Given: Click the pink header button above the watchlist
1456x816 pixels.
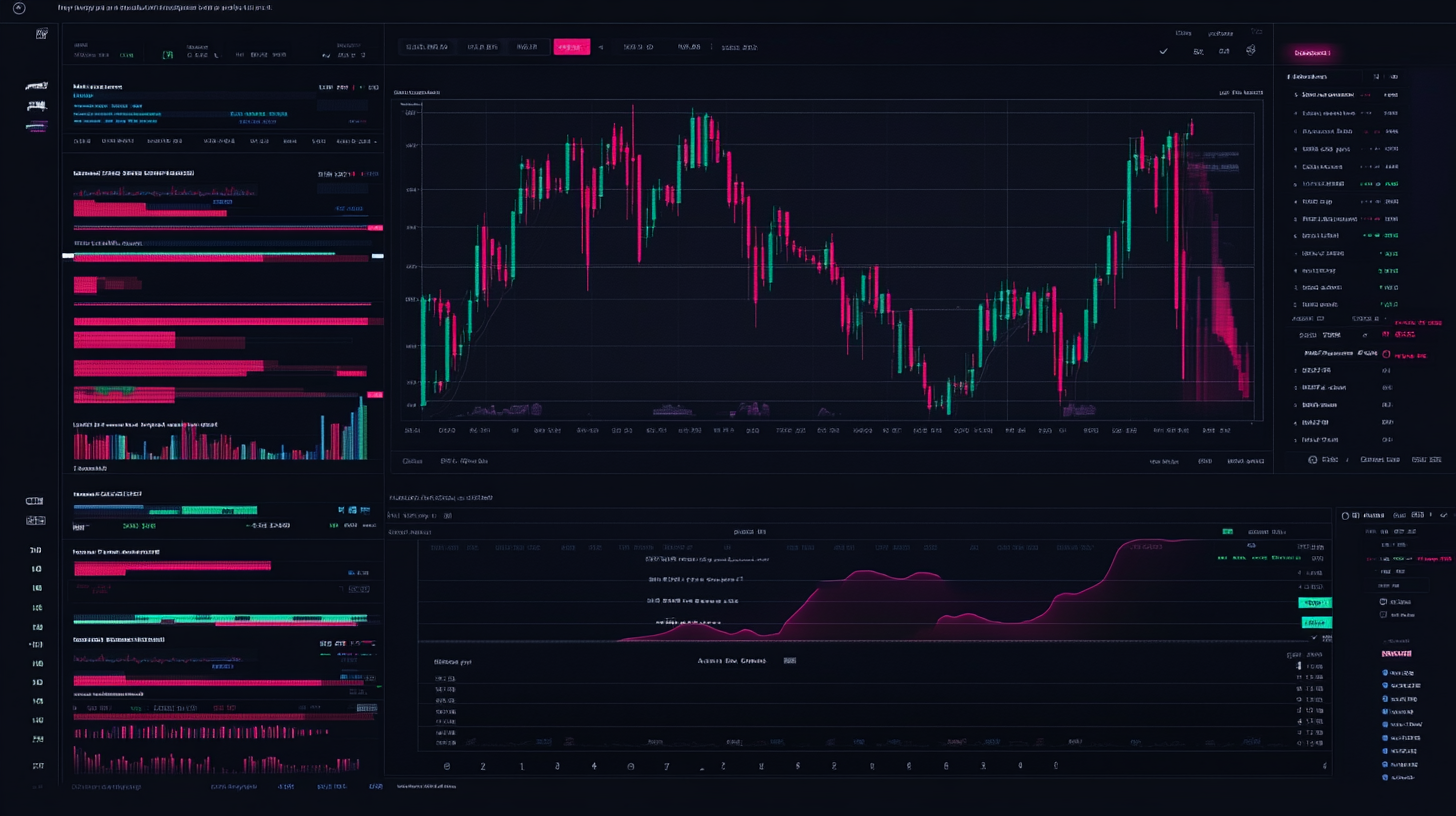Looking at the screenshot, I should click(1313, 52).
